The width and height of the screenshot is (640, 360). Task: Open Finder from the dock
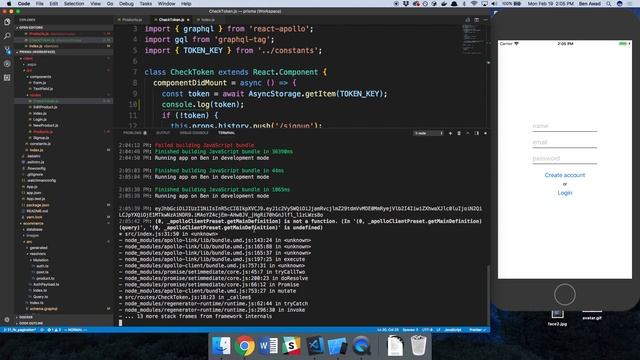pyautogui.click(x=222, y=346)
